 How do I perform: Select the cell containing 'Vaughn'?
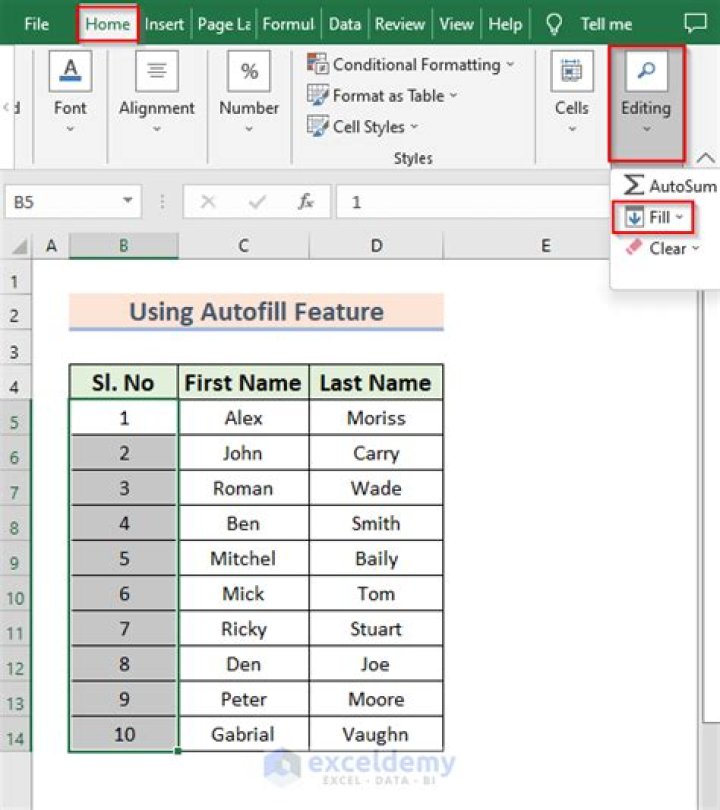(x=376, y=734)
